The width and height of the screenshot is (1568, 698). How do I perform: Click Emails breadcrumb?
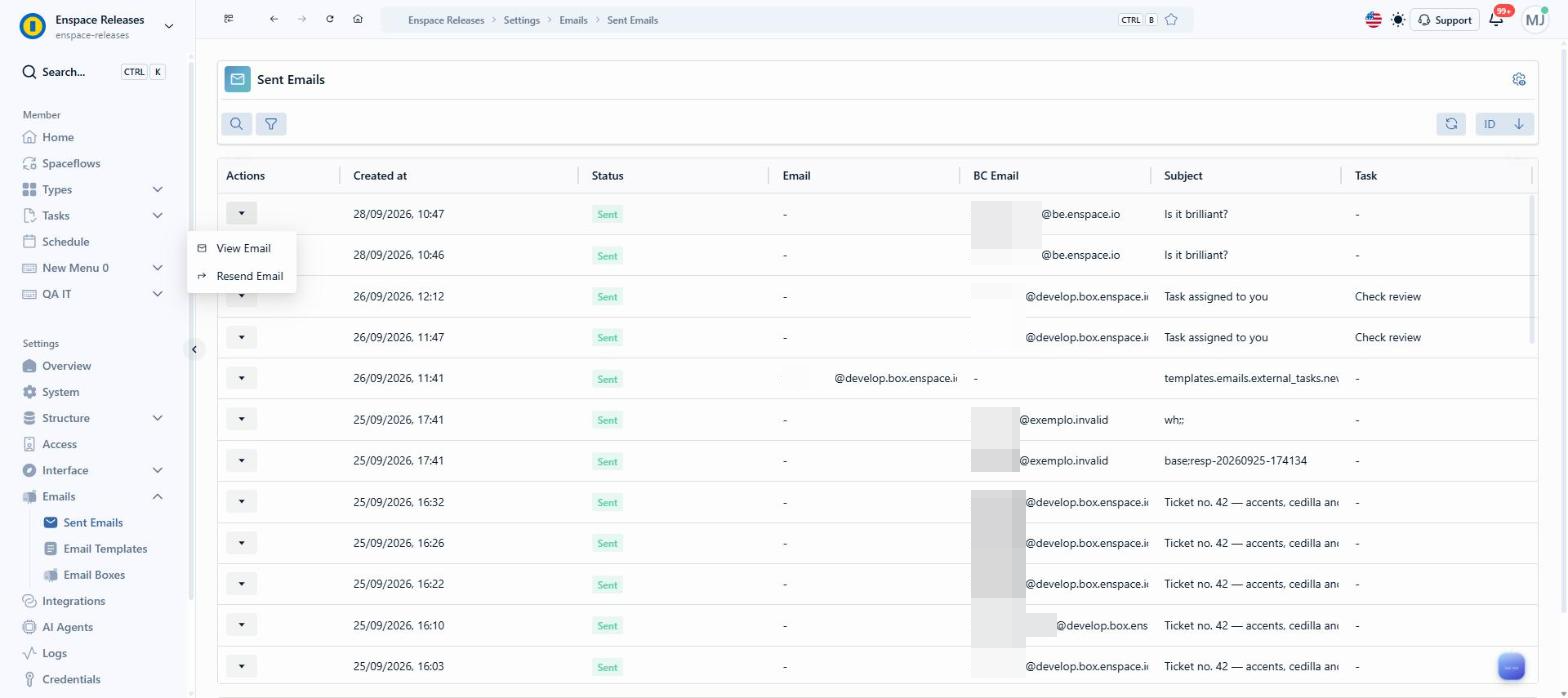click(573, 20)
